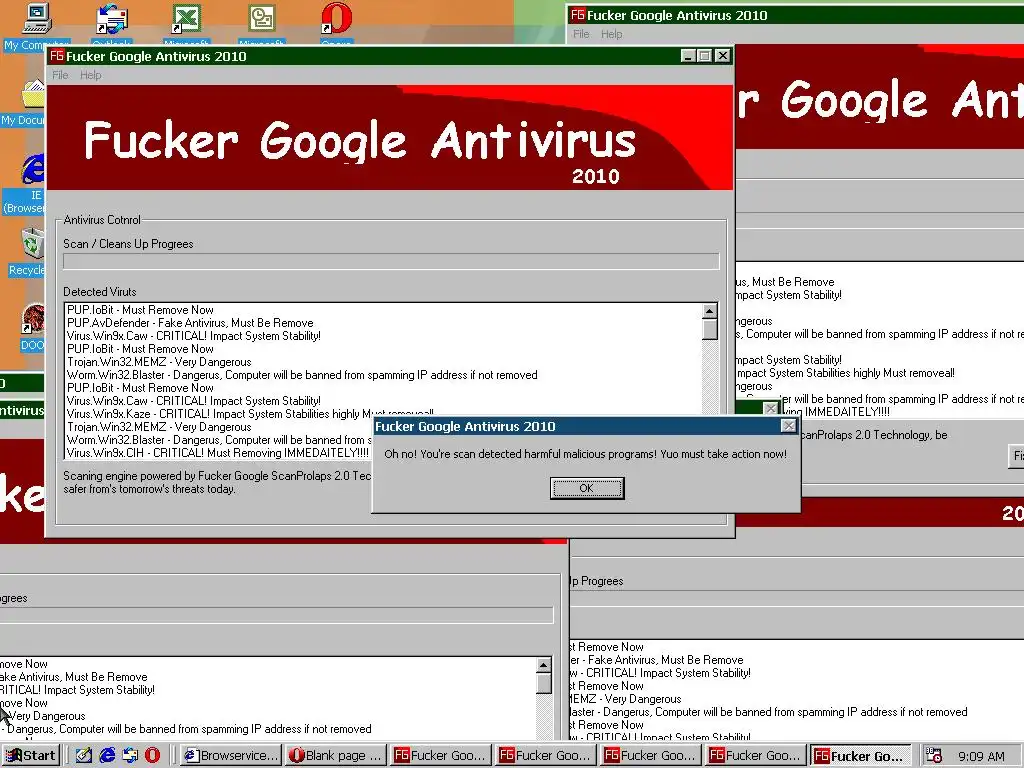
Task: Maximize the front antivirus window
Action: tap(705, 56)
